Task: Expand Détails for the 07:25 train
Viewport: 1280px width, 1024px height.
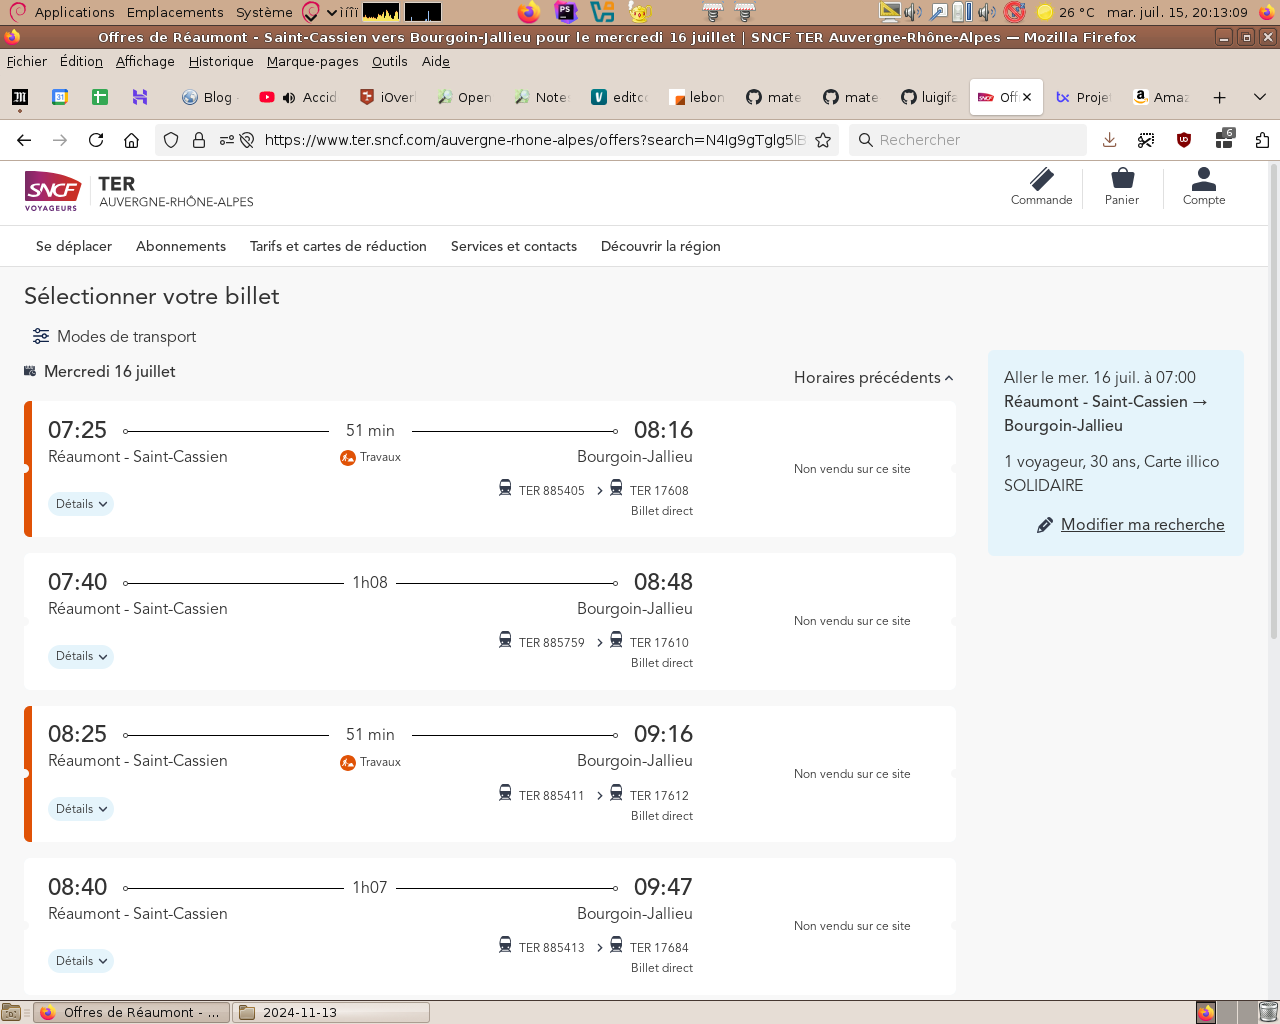Action: [81, 504]
